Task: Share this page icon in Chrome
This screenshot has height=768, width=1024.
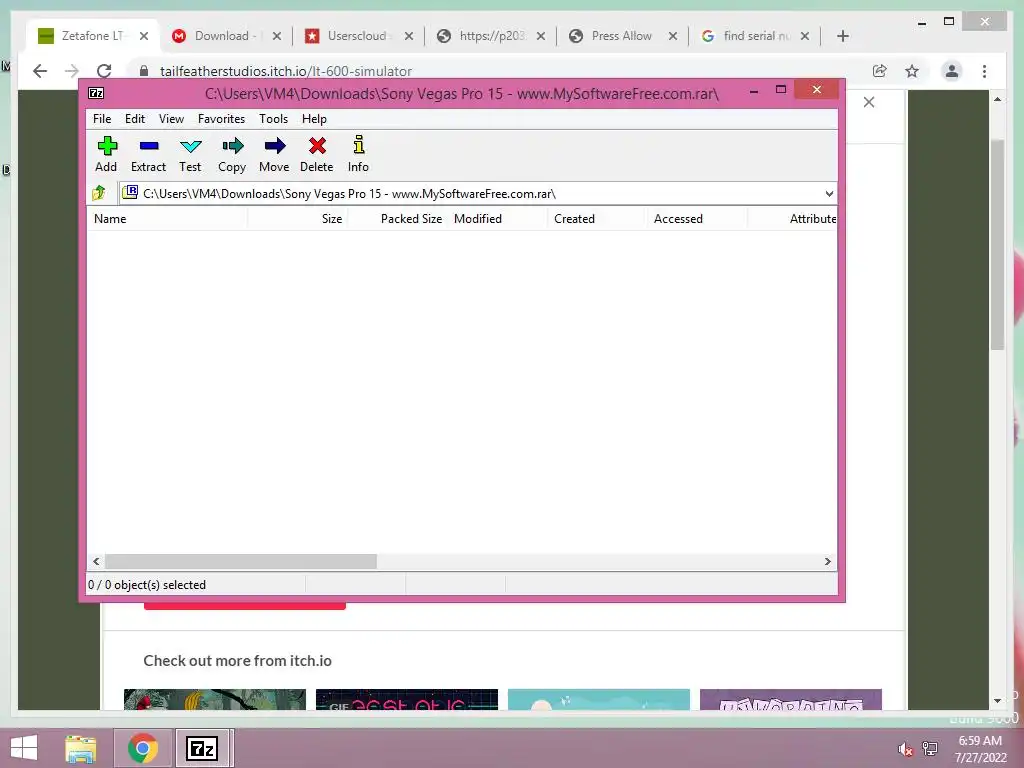Action: [x=880, y=71]
